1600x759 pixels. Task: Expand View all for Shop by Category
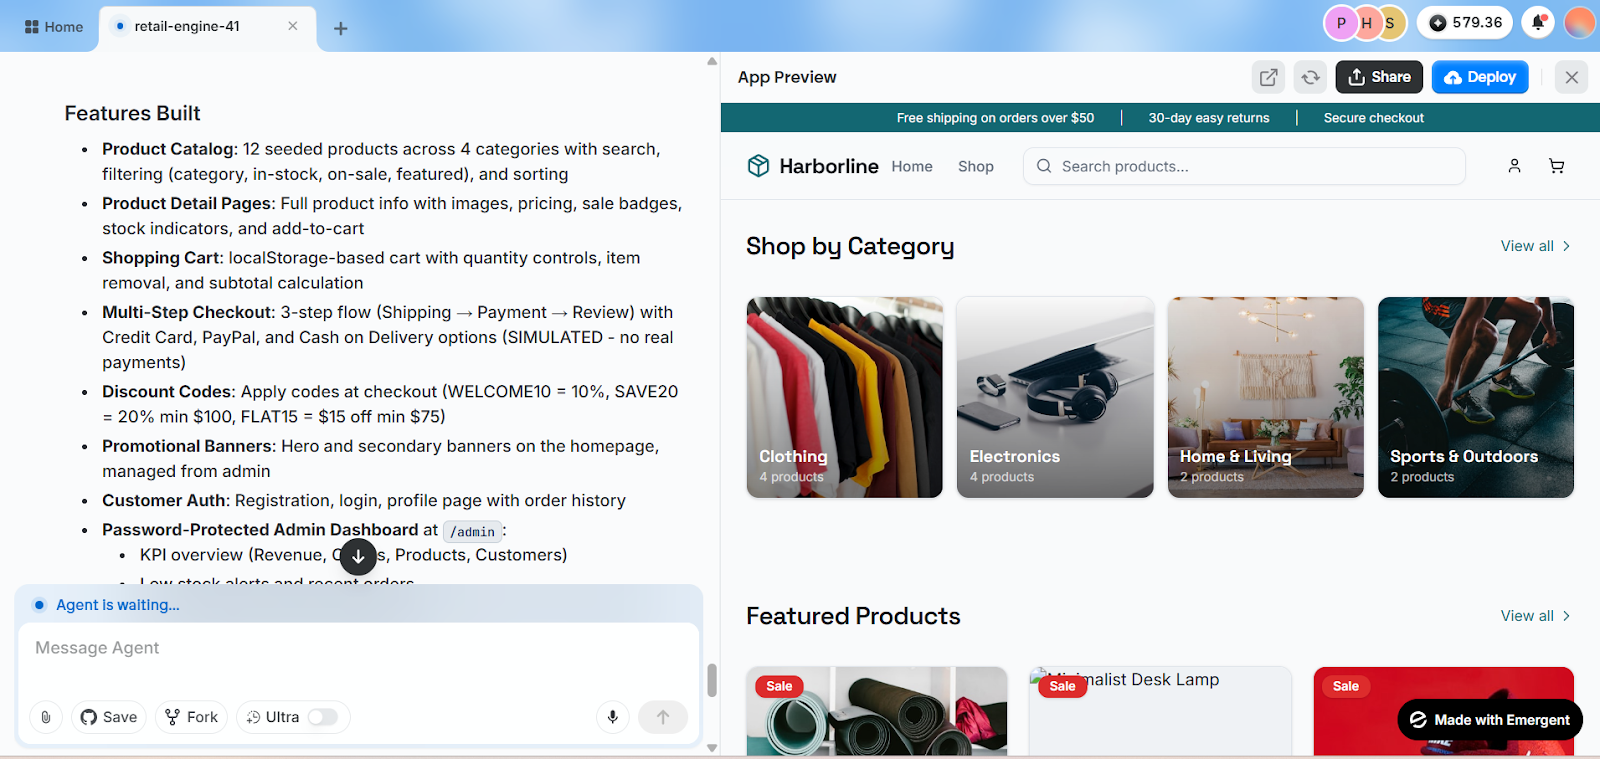(1535, 246)
